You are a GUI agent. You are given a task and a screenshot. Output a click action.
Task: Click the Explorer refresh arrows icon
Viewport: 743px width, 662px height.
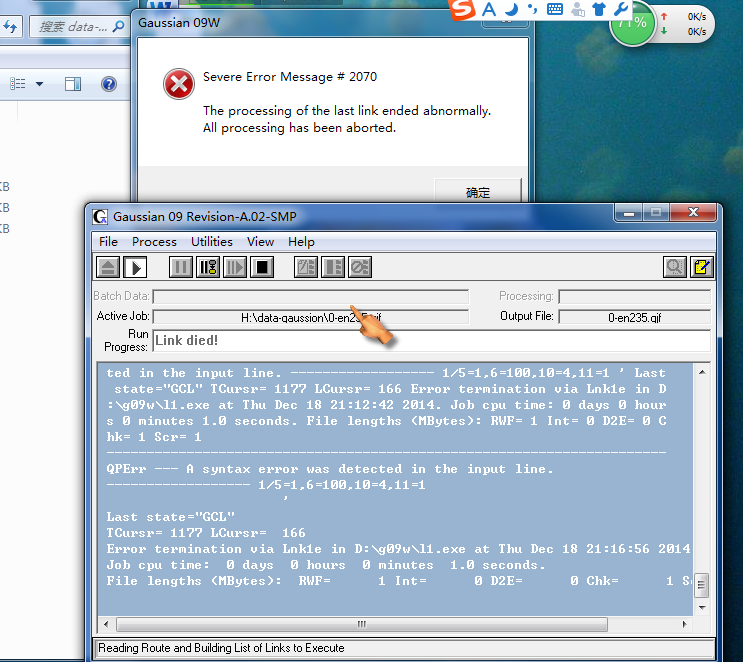[9, 27]
